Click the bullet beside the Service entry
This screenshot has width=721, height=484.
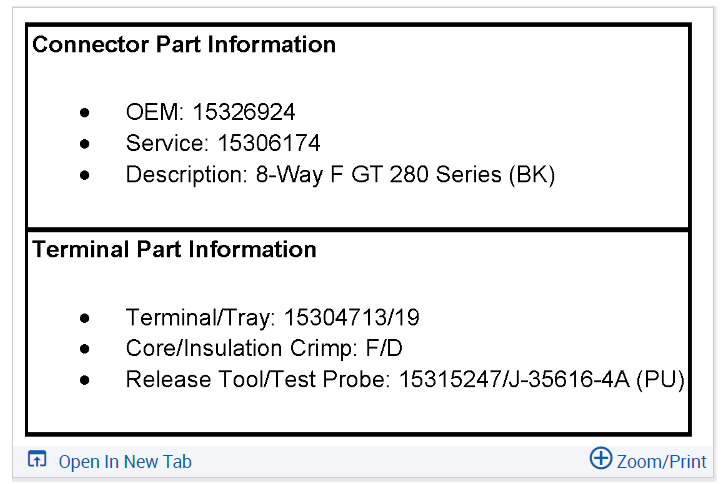[85, 143]
